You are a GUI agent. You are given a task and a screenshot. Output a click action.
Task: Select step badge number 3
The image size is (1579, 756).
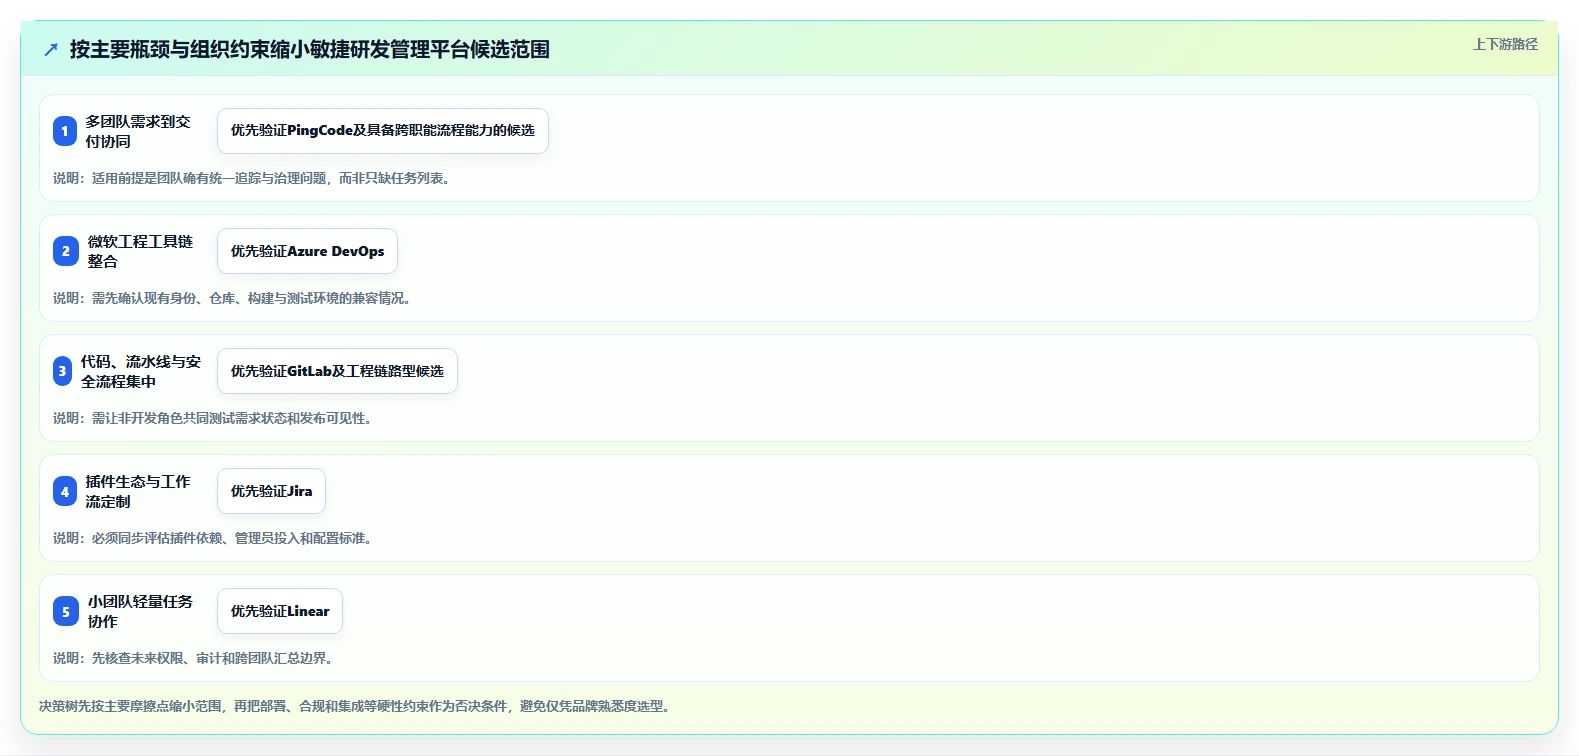[x=62, y=371]
